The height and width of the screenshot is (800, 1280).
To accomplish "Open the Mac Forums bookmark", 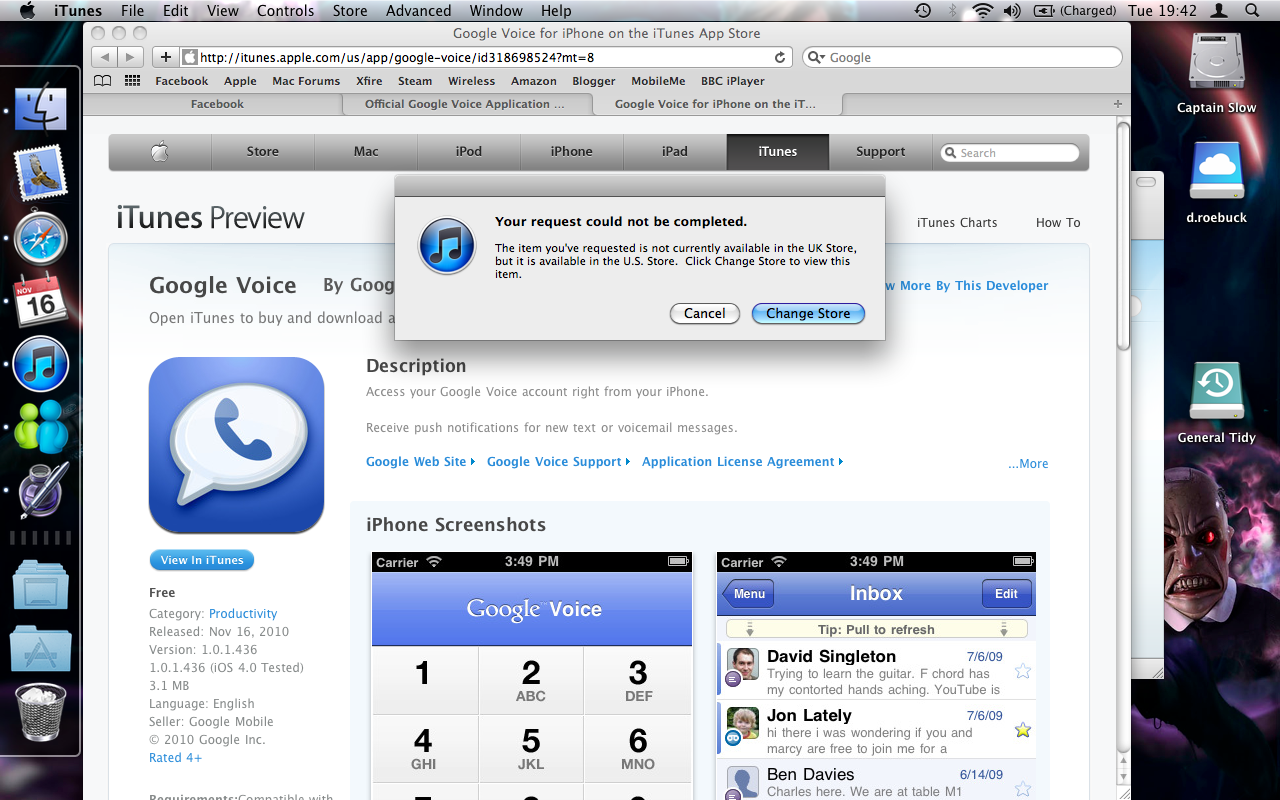I will [306, 81].
